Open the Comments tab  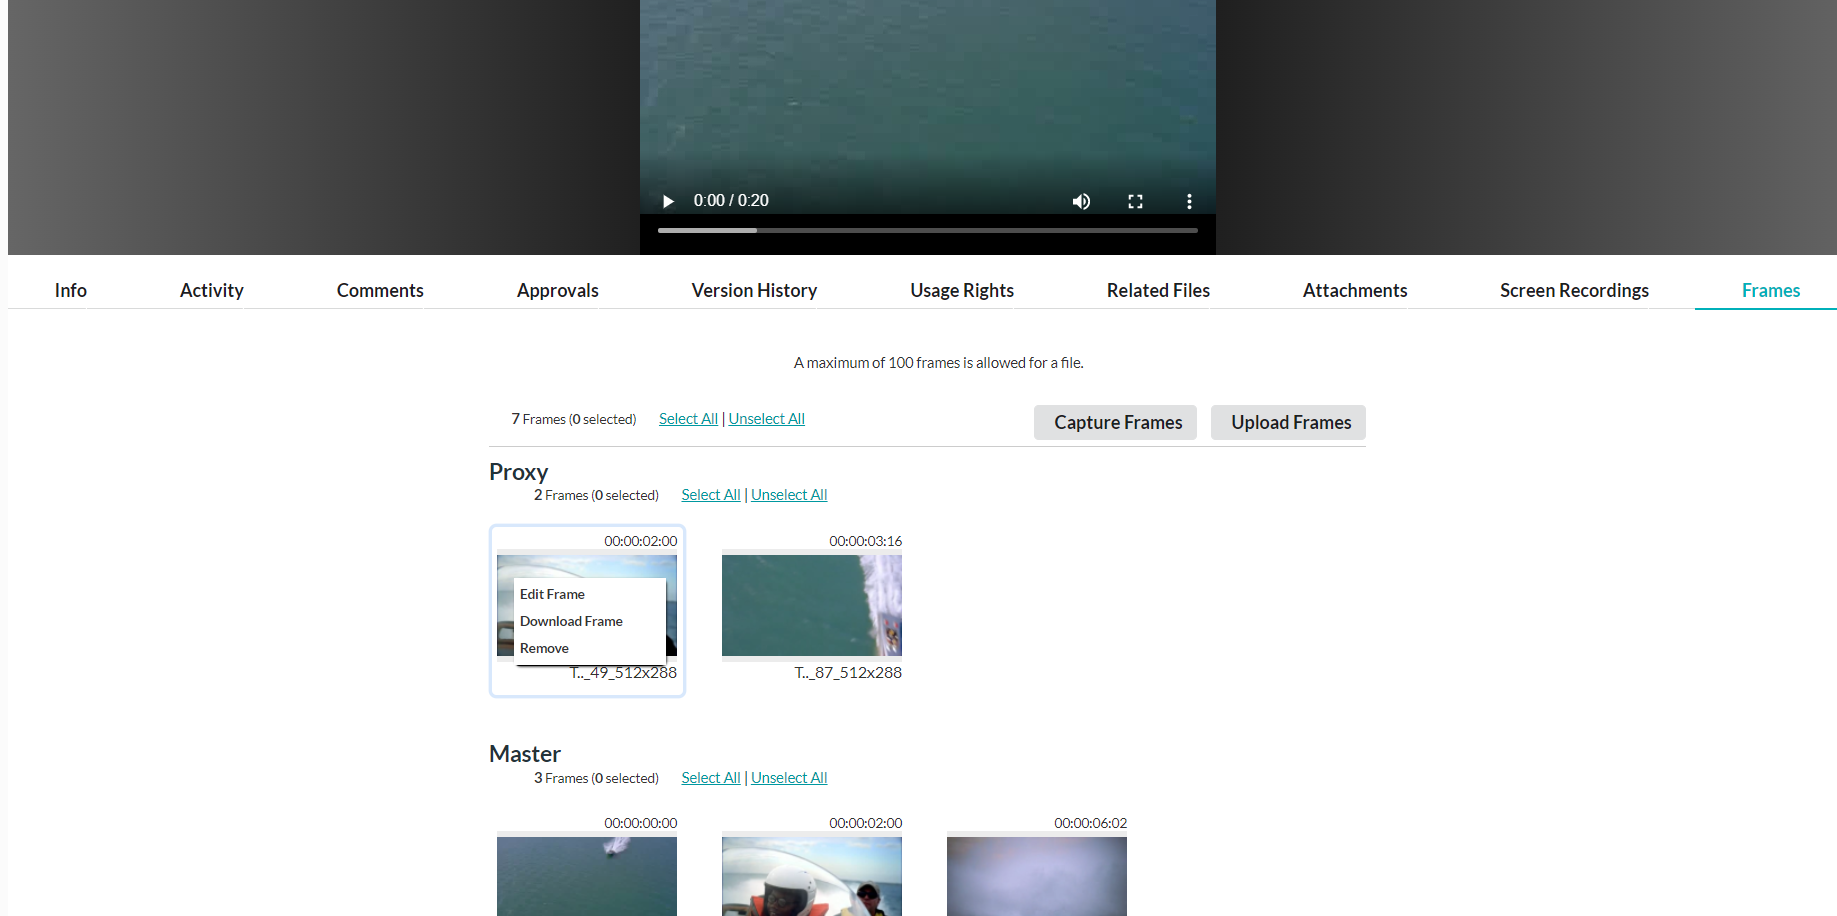click(x=380, y=290)
